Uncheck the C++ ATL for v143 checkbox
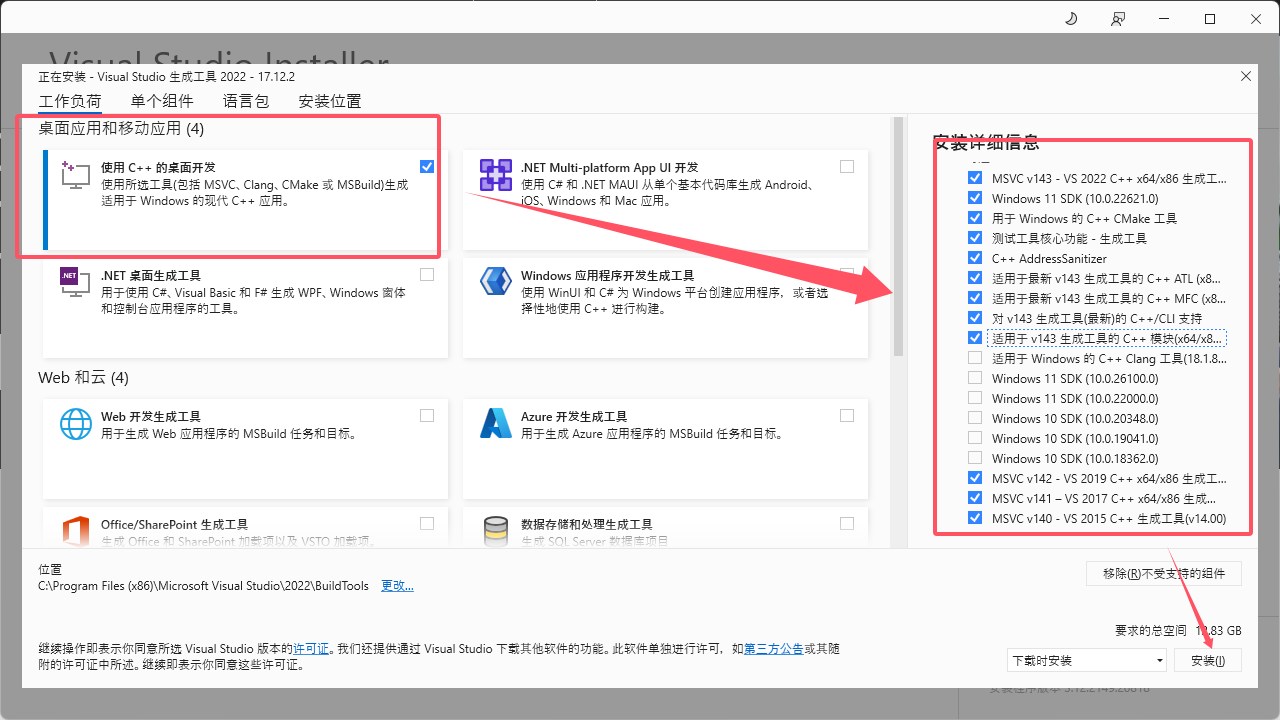1280x720 pixels. point(975,278)
